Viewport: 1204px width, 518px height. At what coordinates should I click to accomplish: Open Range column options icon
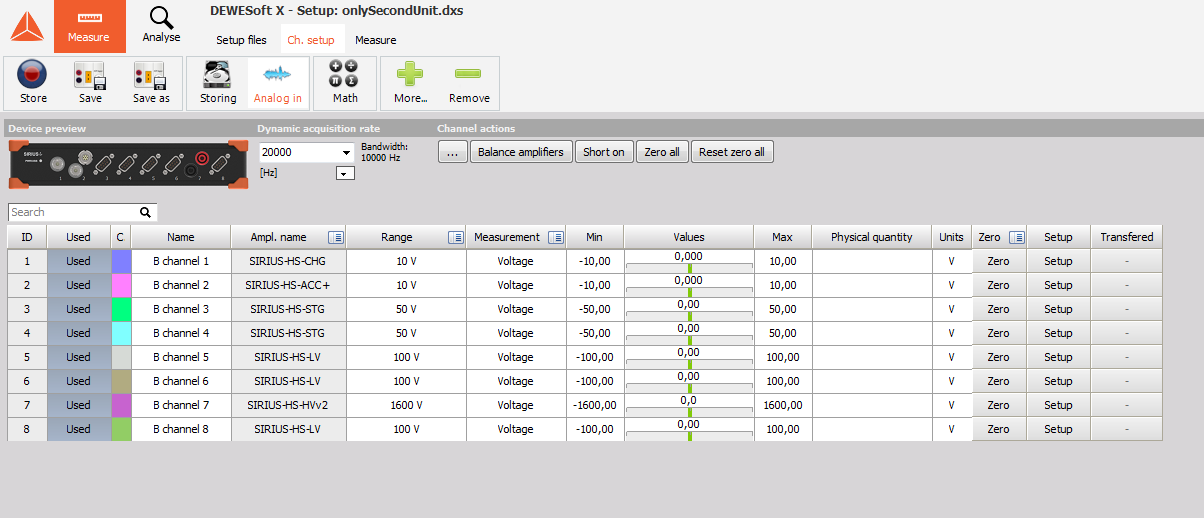pos(456,237)
